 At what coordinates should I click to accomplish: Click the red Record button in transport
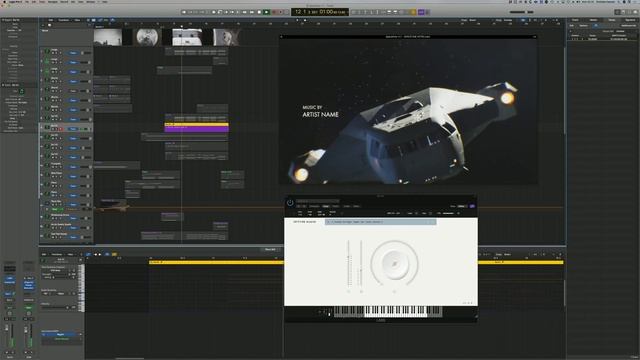pyautogui.click(x=274, y=12)
